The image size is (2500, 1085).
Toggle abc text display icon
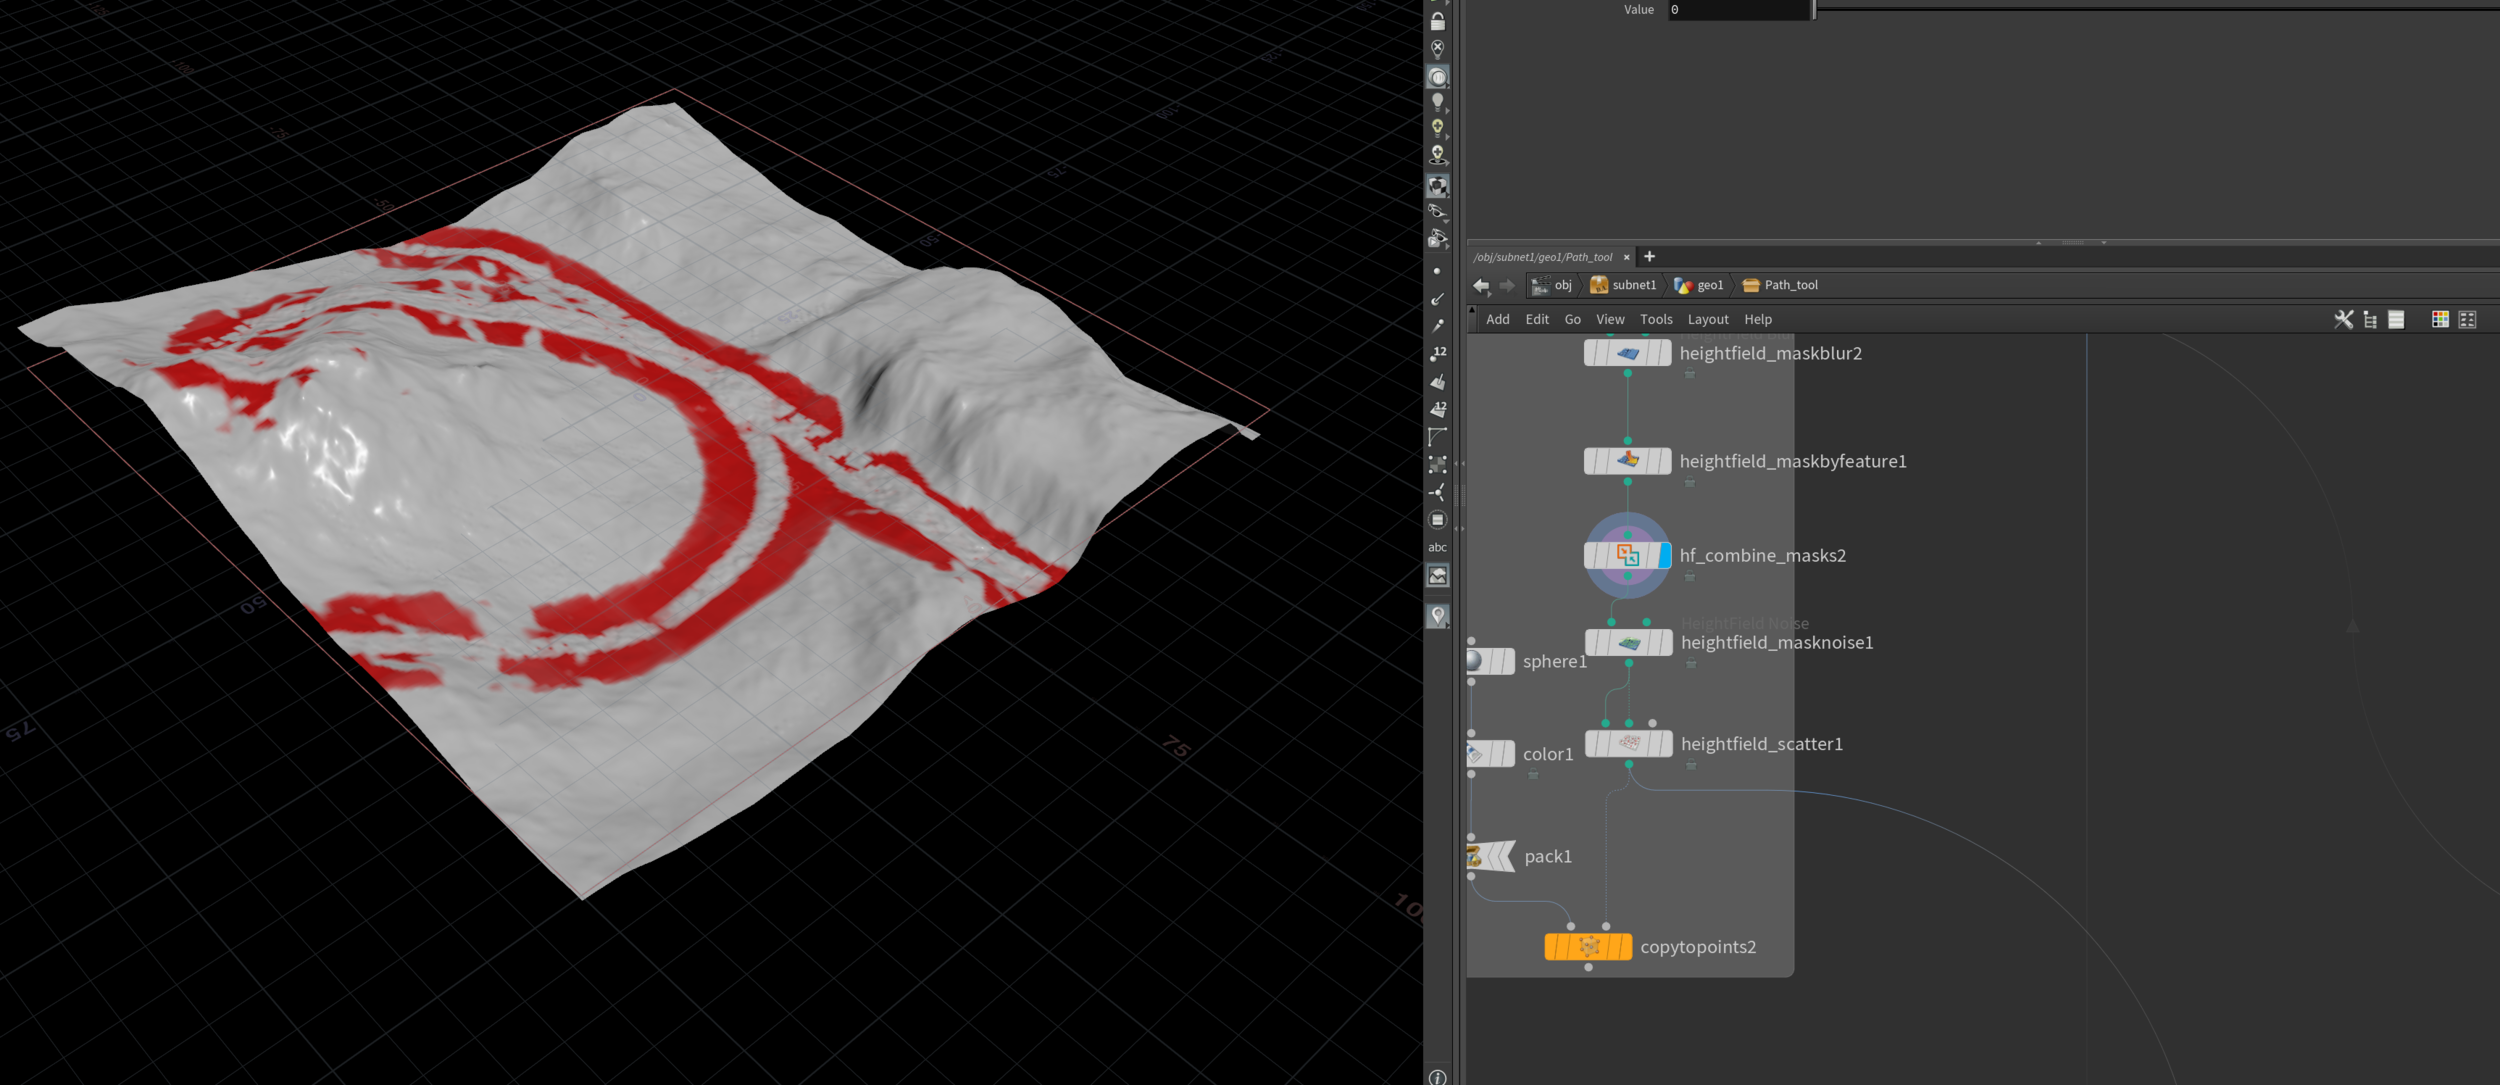(x=1437, y=547)
